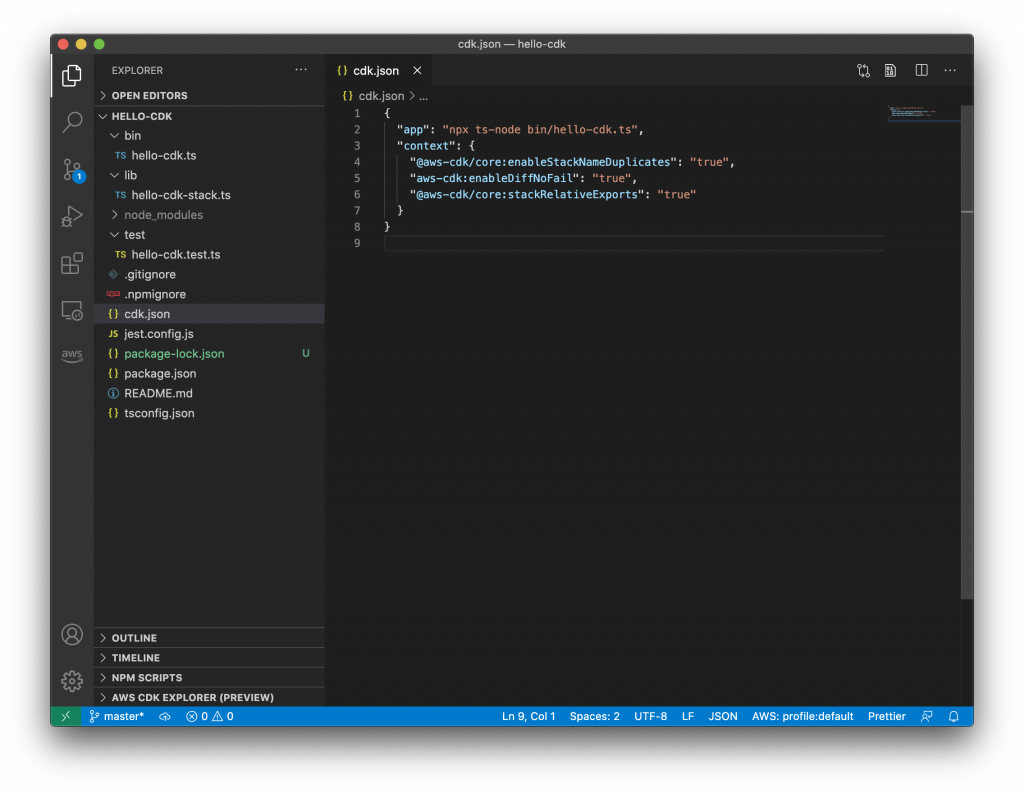Click the feedback icon in status bar
The image size is (1024, 793).
pyautogui.click(x=926, y=717)
